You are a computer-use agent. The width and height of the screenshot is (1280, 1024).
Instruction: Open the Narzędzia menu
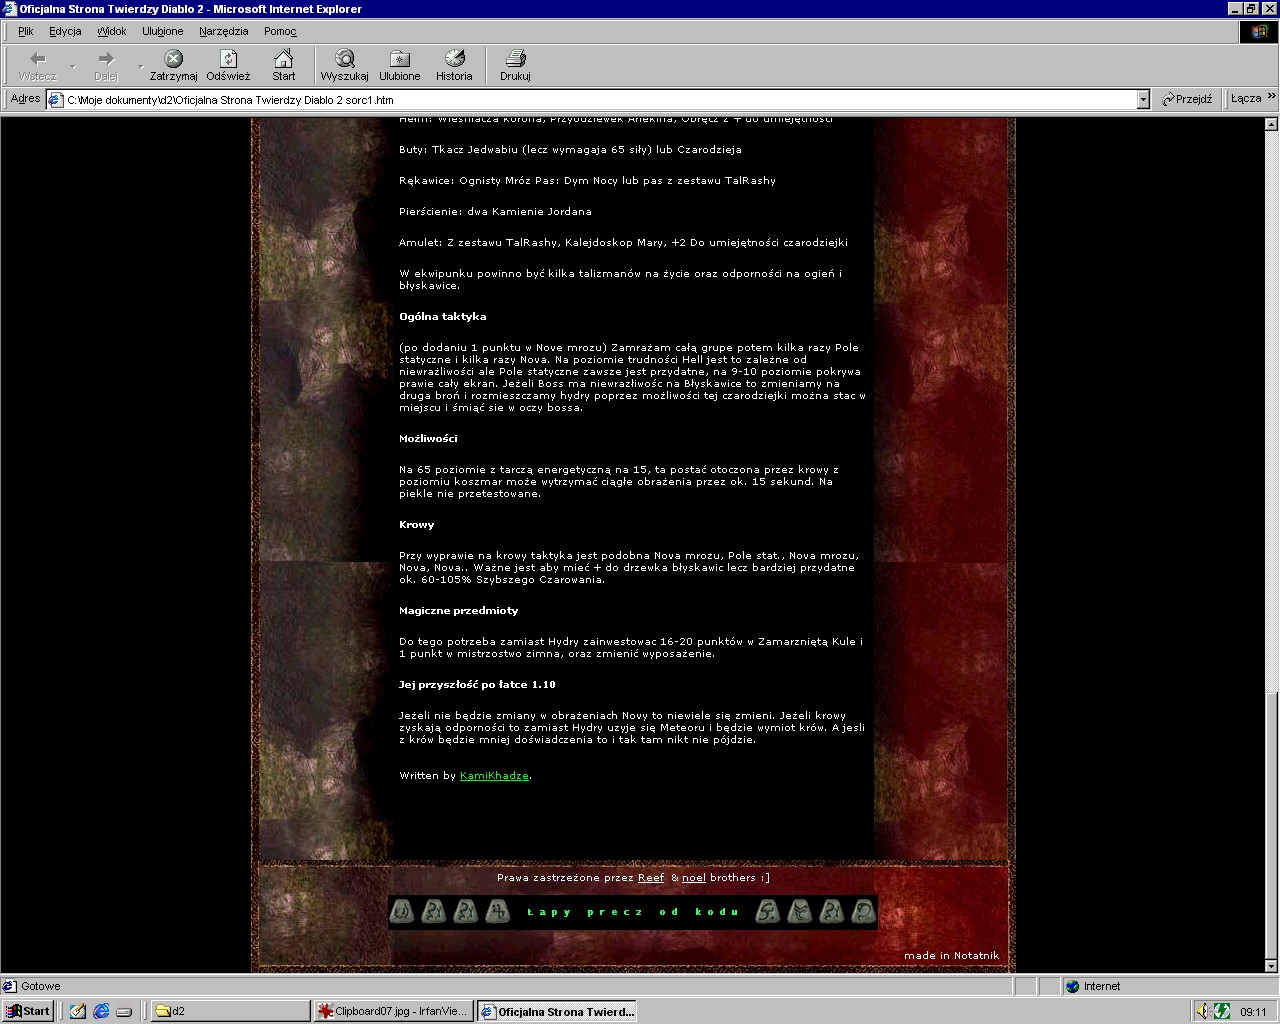(223, 31)
